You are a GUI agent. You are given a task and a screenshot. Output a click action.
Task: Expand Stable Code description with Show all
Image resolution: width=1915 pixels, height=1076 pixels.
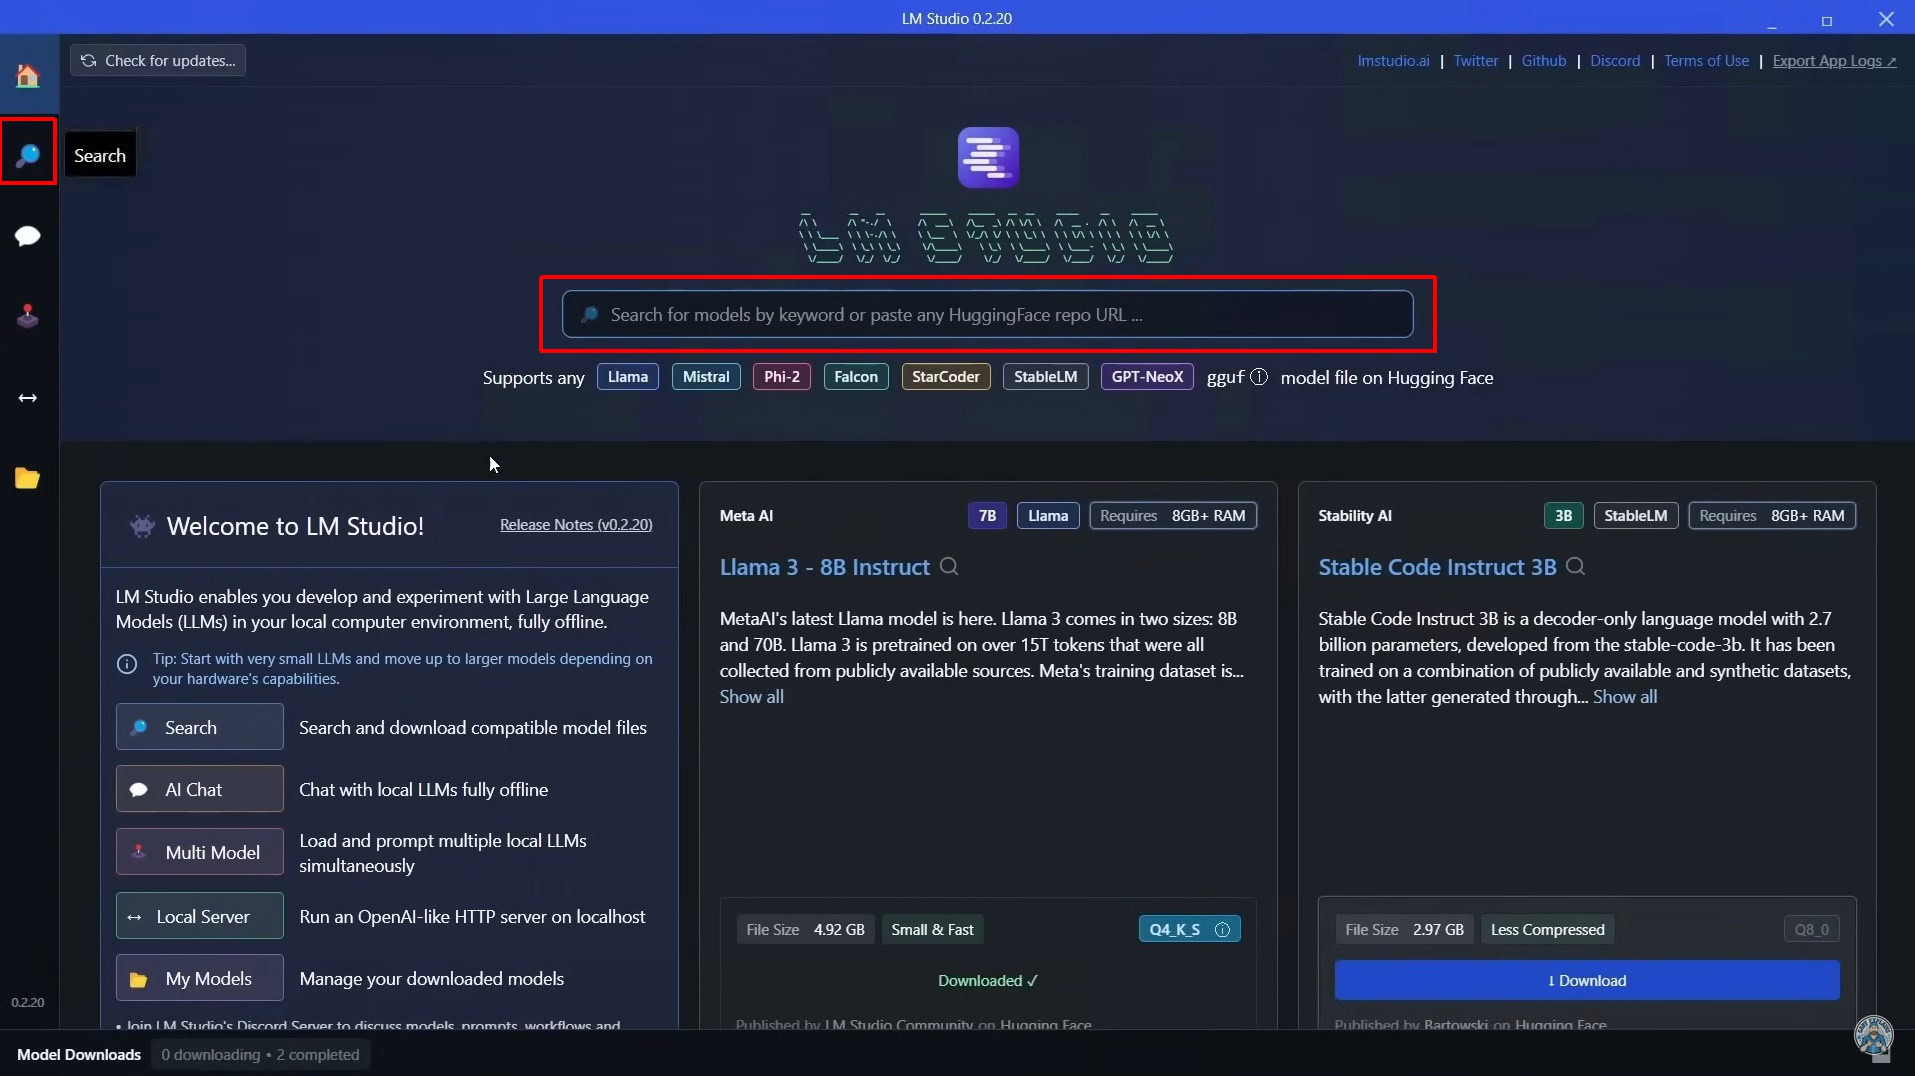1625,697
